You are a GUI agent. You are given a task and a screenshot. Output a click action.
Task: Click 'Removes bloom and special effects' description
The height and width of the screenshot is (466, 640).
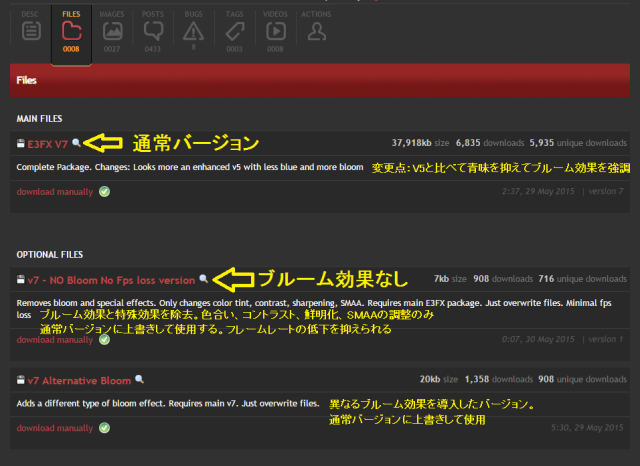coord(314,308)
